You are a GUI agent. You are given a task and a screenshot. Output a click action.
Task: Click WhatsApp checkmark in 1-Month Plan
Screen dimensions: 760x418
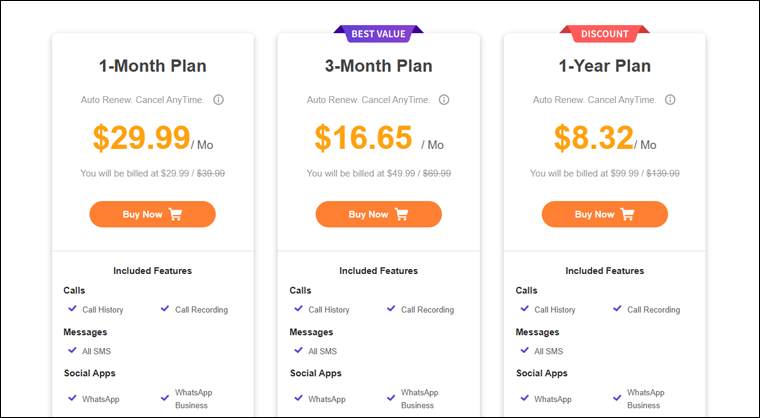[x=72, y=398]
